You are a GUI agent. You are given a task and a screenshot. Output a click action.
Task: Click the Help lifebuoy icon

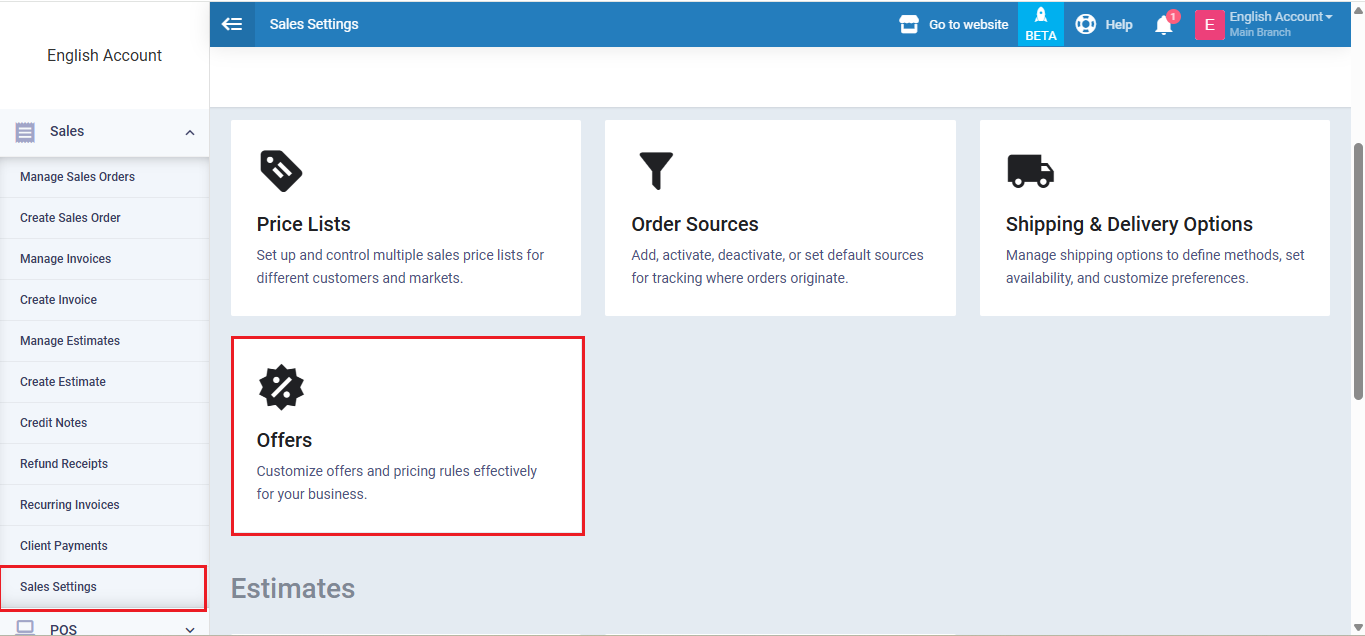pos(1086,24)
